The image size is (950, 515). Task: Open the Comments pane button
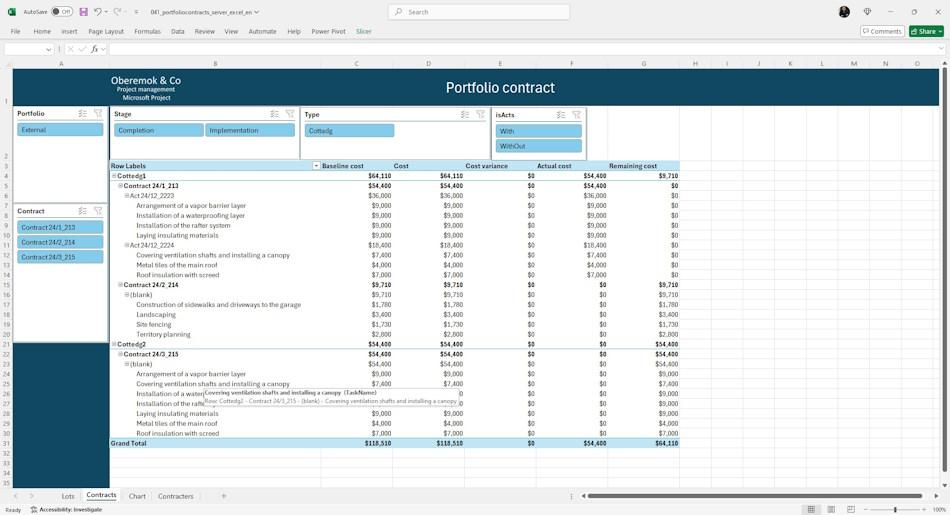click(x=882, y=32)
